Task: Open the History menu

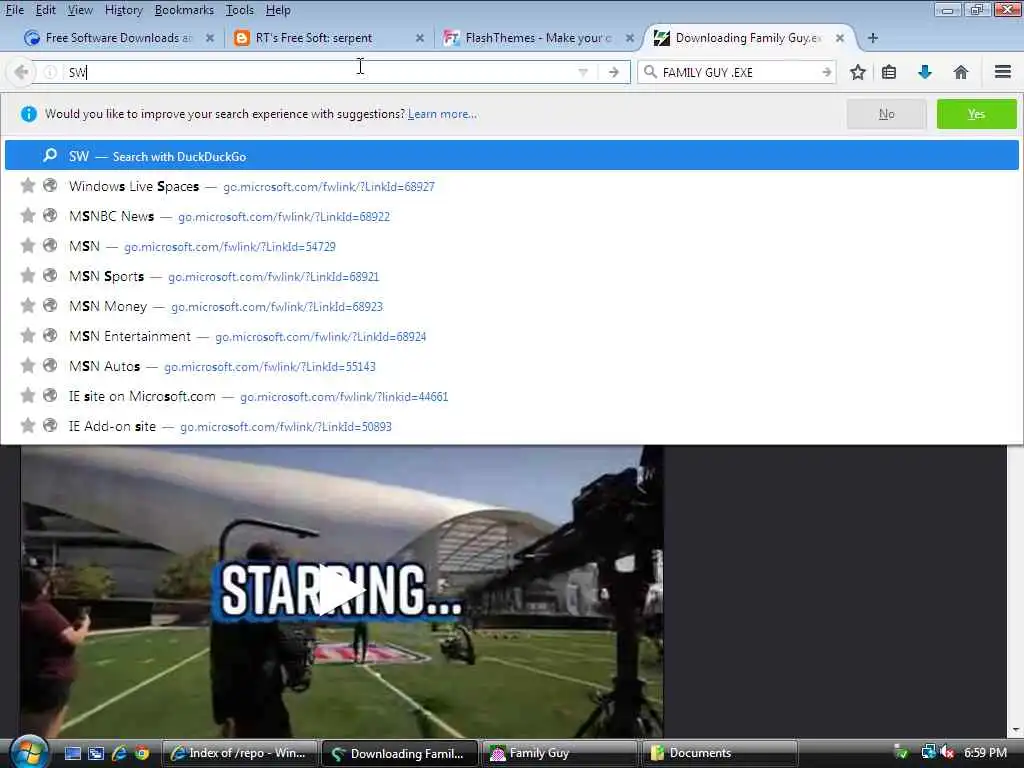Action: [123, 10]
